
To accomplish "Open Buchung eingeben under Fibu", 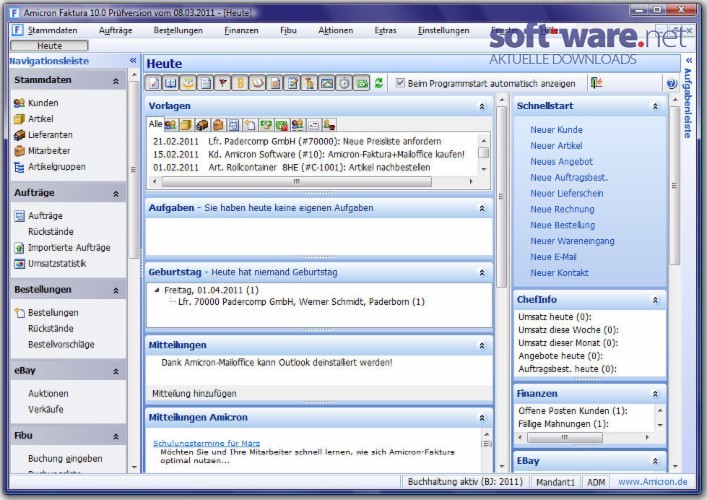I will coord(65,459).
